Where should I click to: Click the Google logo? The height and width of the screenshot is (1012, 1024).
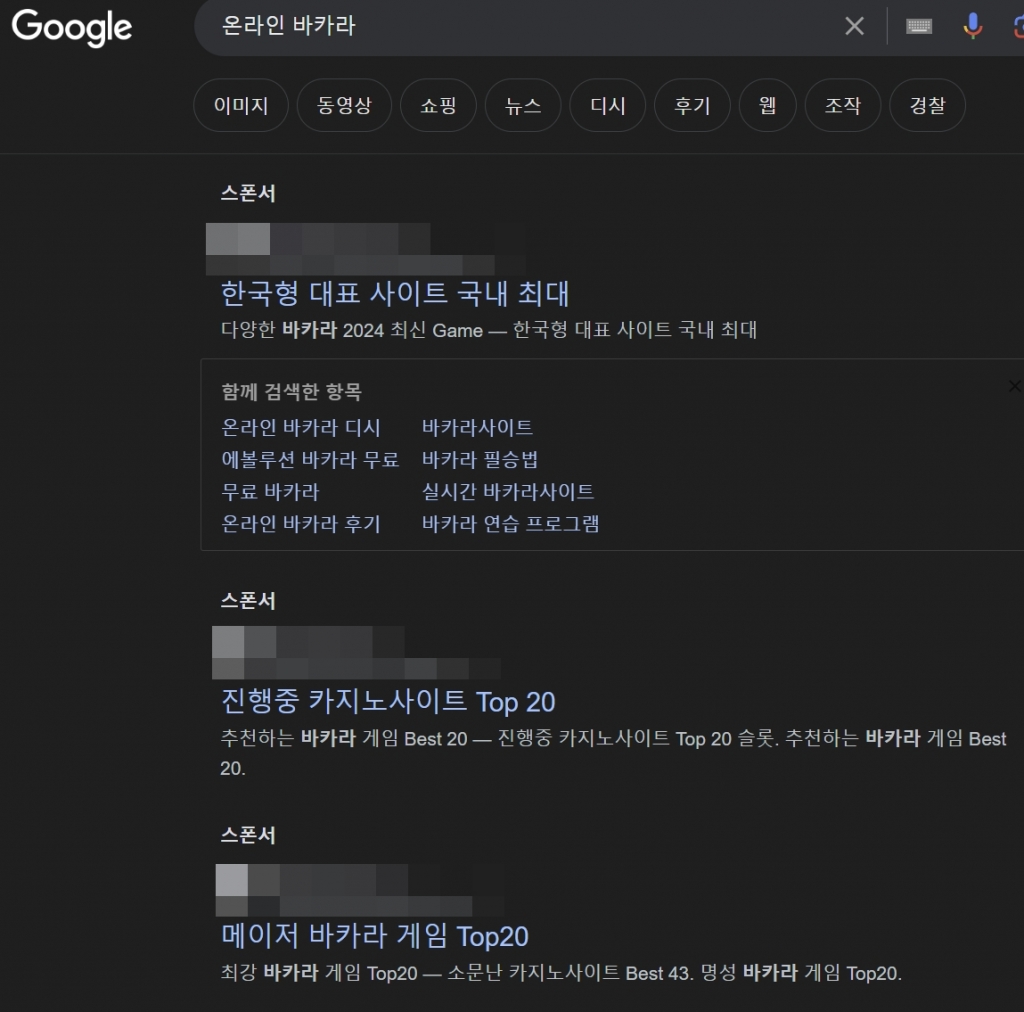coord(72,28)
